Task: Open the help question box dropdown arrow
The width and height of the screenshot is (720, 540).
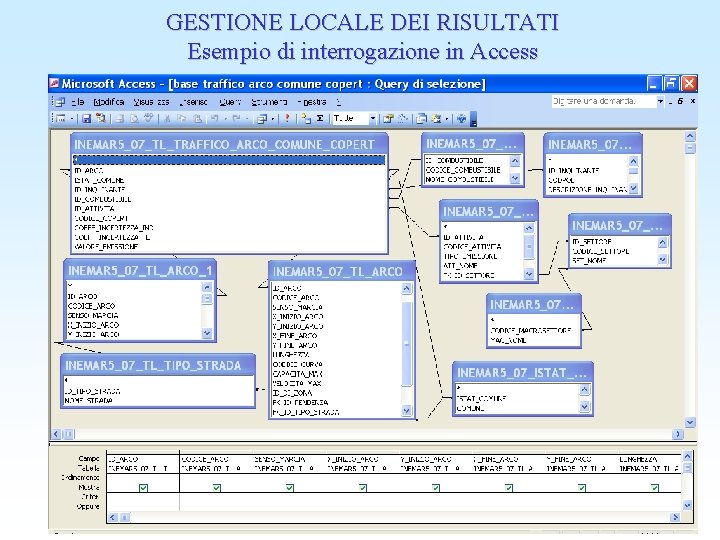Action: click(660, 101)
